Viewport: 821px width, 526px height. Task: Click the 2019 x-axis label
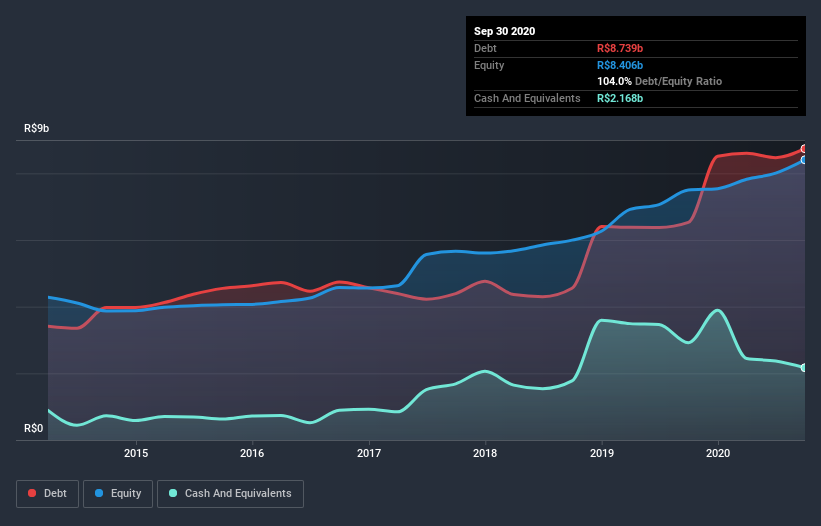pyautogui.click(x=602, y=453)
